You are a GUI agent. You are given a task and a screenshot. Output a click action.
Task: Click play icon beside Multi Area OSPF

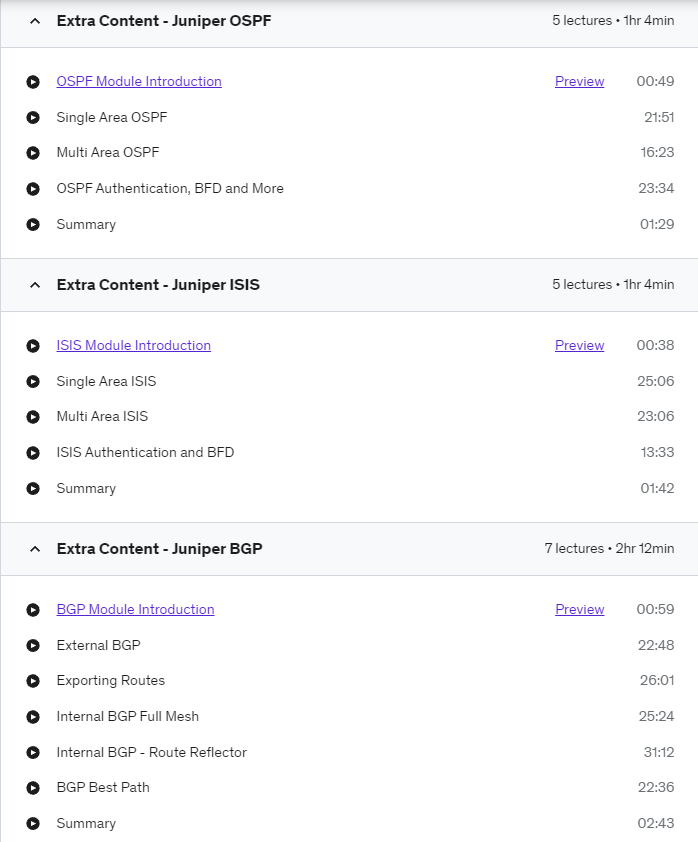33,153
